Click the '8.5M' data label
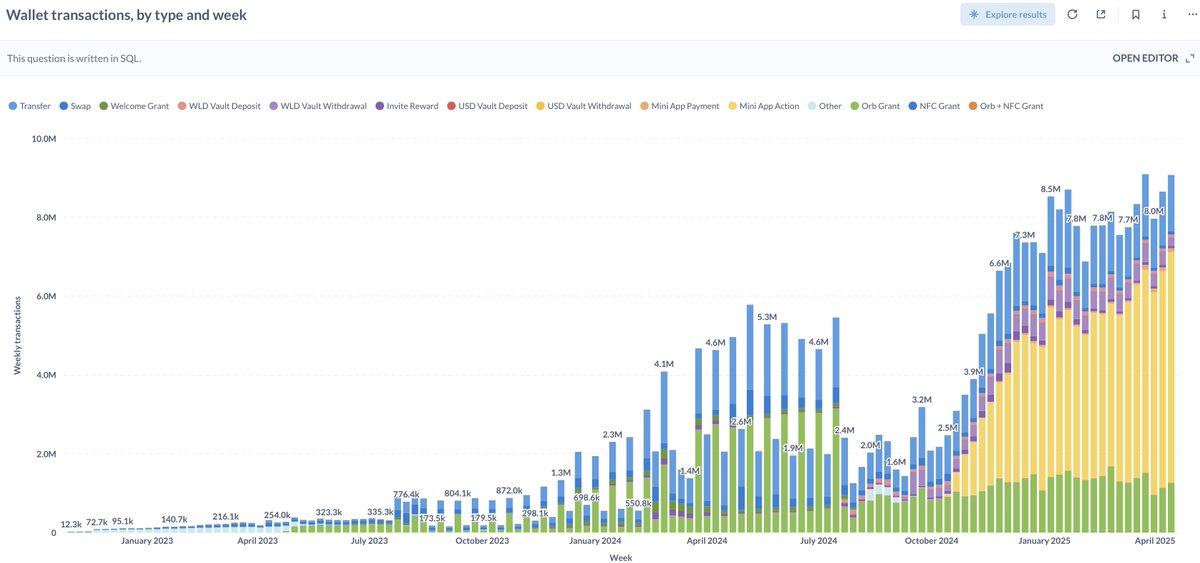Viewport: 1200px width, 563px height. (x=1051, y=189)
